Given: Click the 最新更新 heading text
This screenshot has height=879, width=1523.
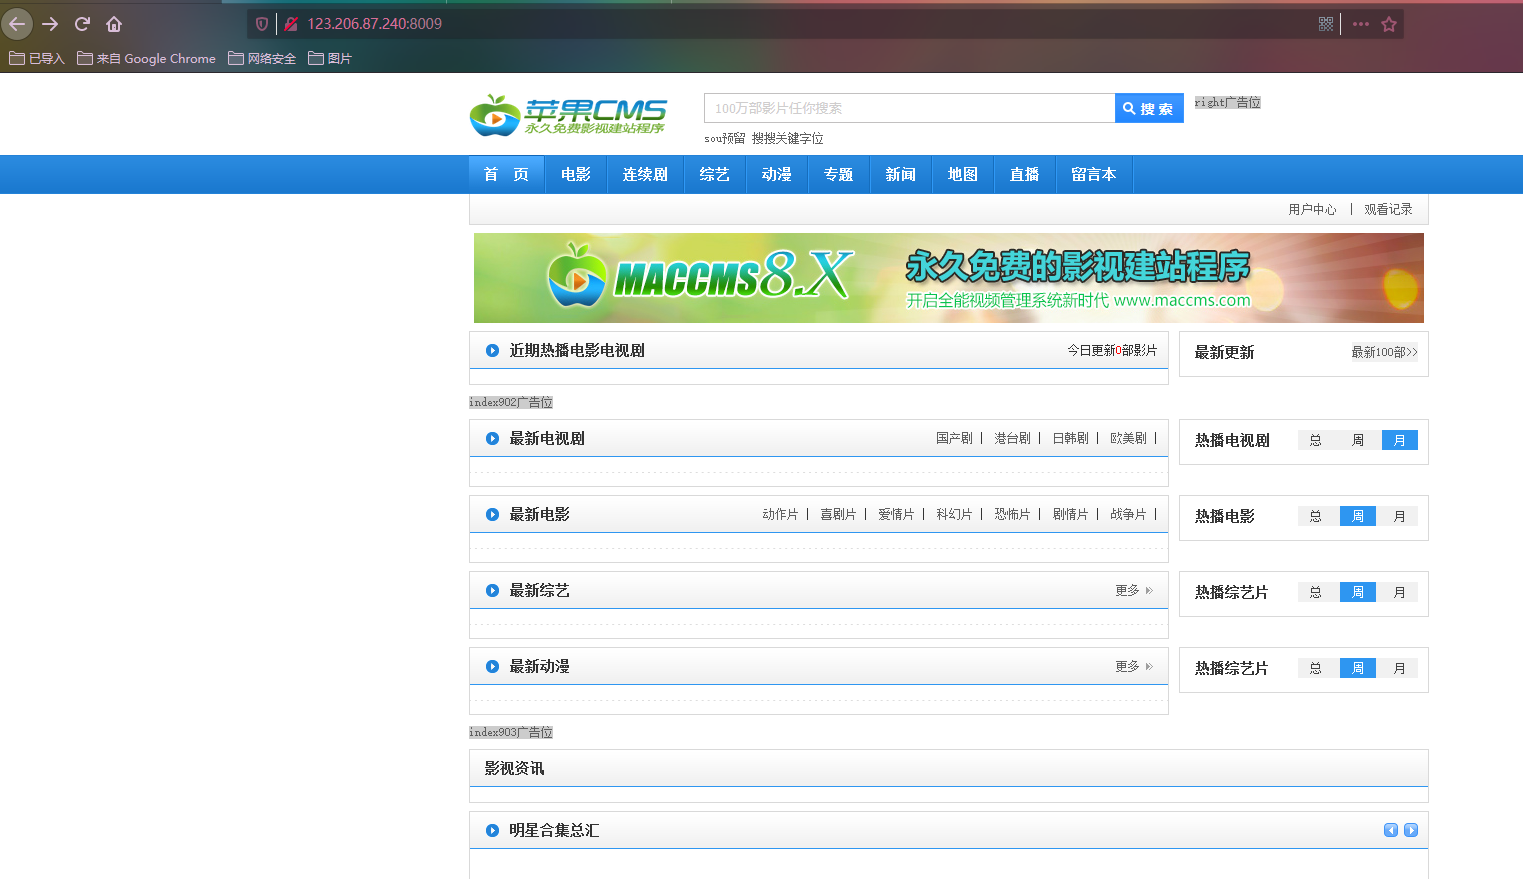Looking at the screenshot, I should [x=1224, y=352].
